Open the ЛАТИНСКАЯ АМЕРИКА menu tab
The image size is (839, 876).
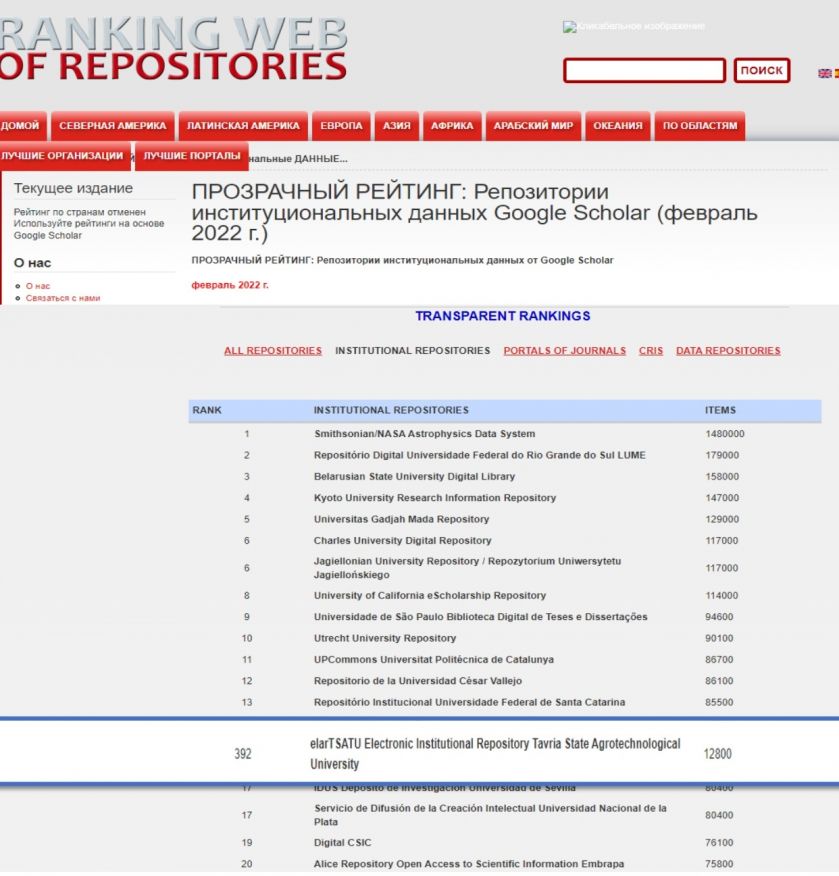tap(243, 126)
